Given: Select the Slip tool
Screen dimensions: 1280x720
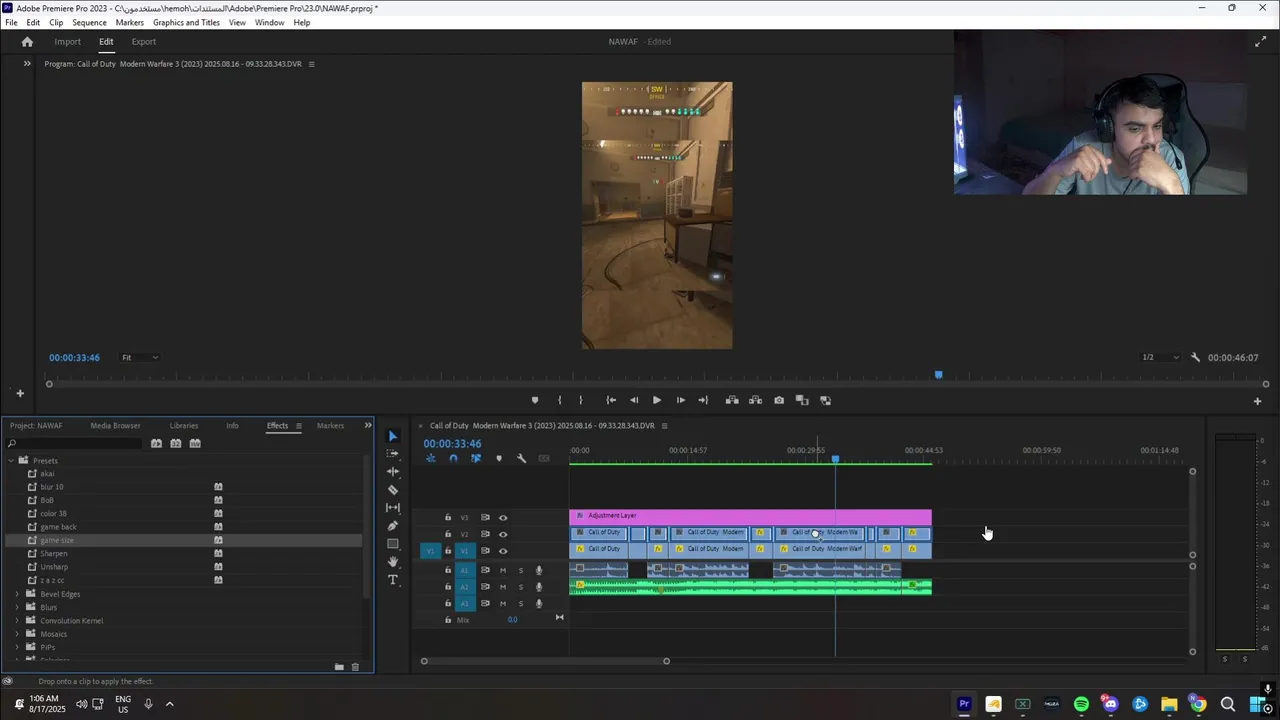Looking at the screenshot, I should 393,508.
